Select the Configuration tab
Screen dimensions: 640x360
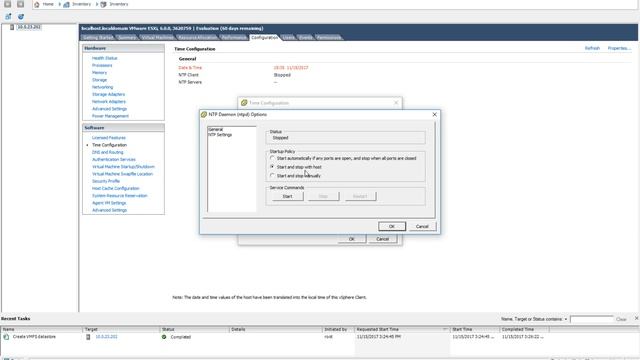pos(264,38)
